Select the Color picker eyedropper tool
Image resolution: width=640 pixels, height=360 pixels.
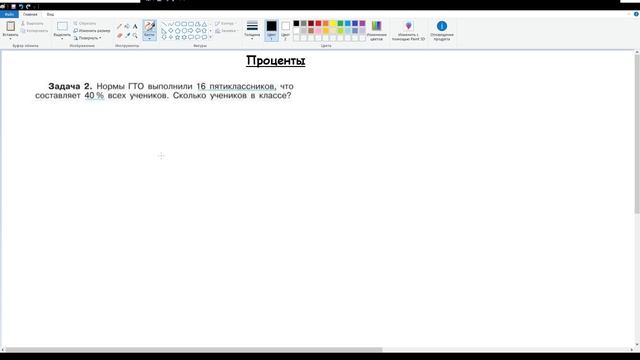[127, 36]
